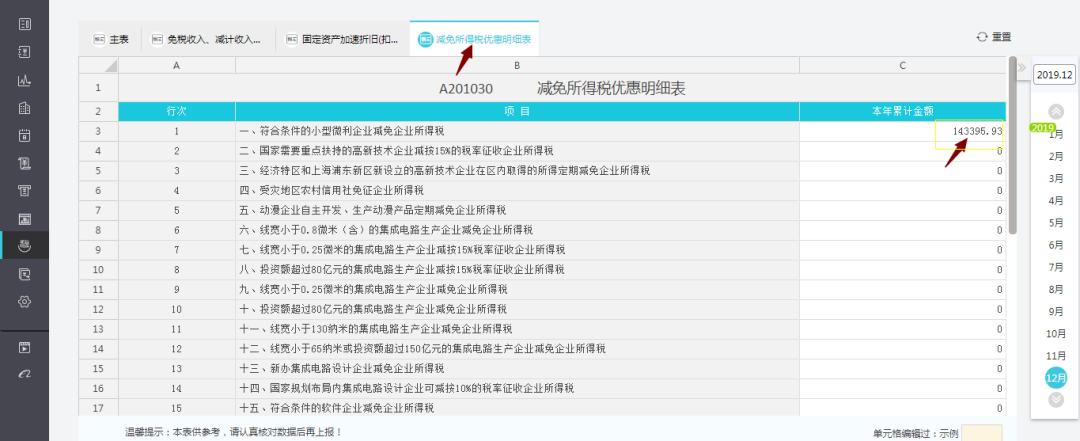The image size is (1080, 441).
Task: Click the up chevron above month list
Action: tap(1056, 111)
